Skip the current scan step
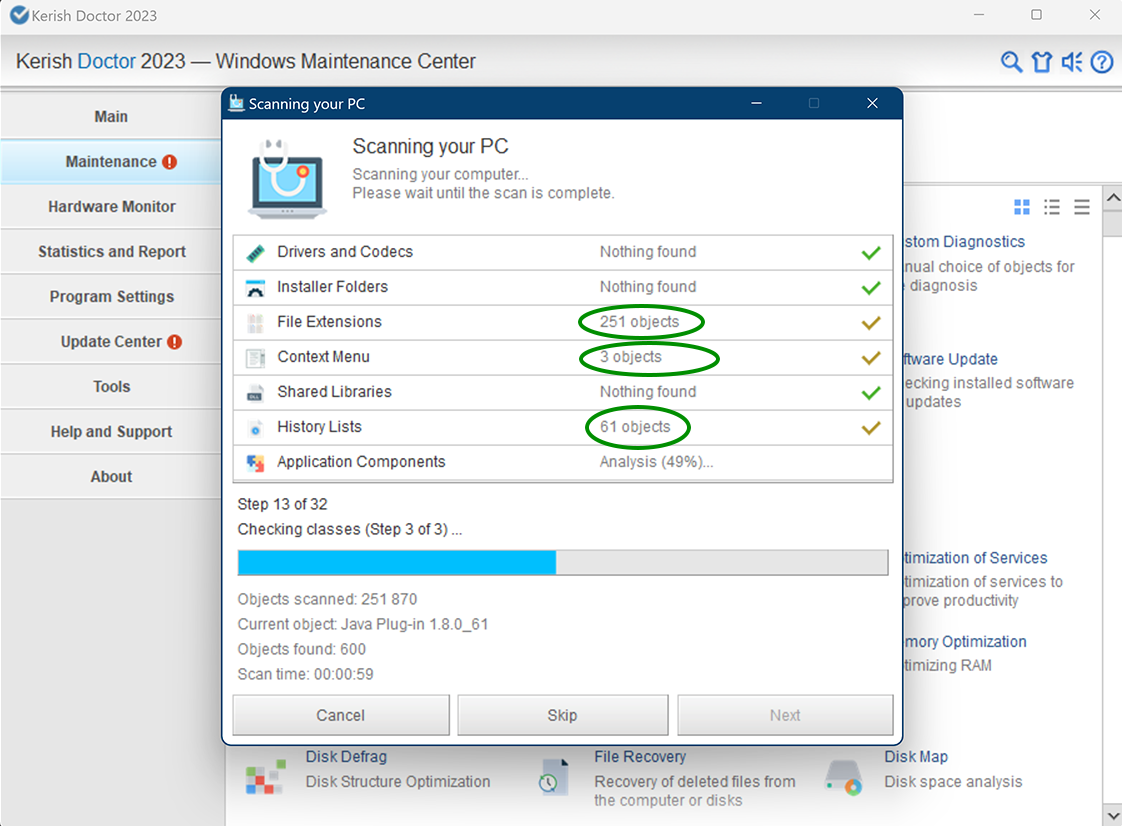Image resolution: width=1122 pixels, height=826 pixels. point(562,715)
